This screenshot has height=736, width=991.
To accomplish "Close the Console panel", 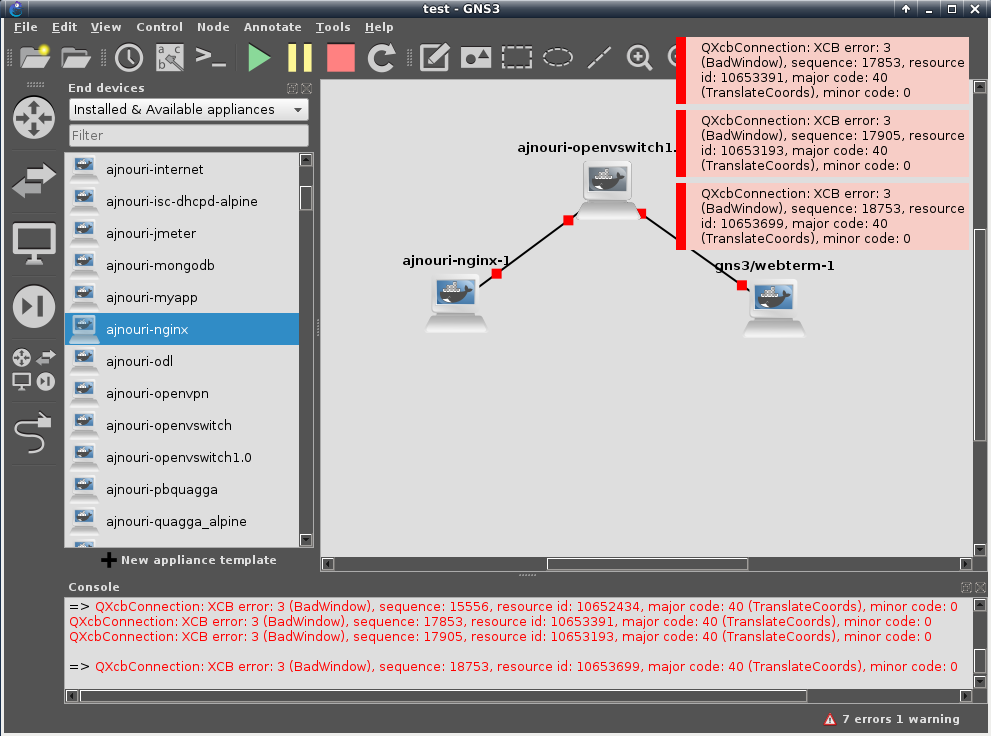I will [980, 588].
